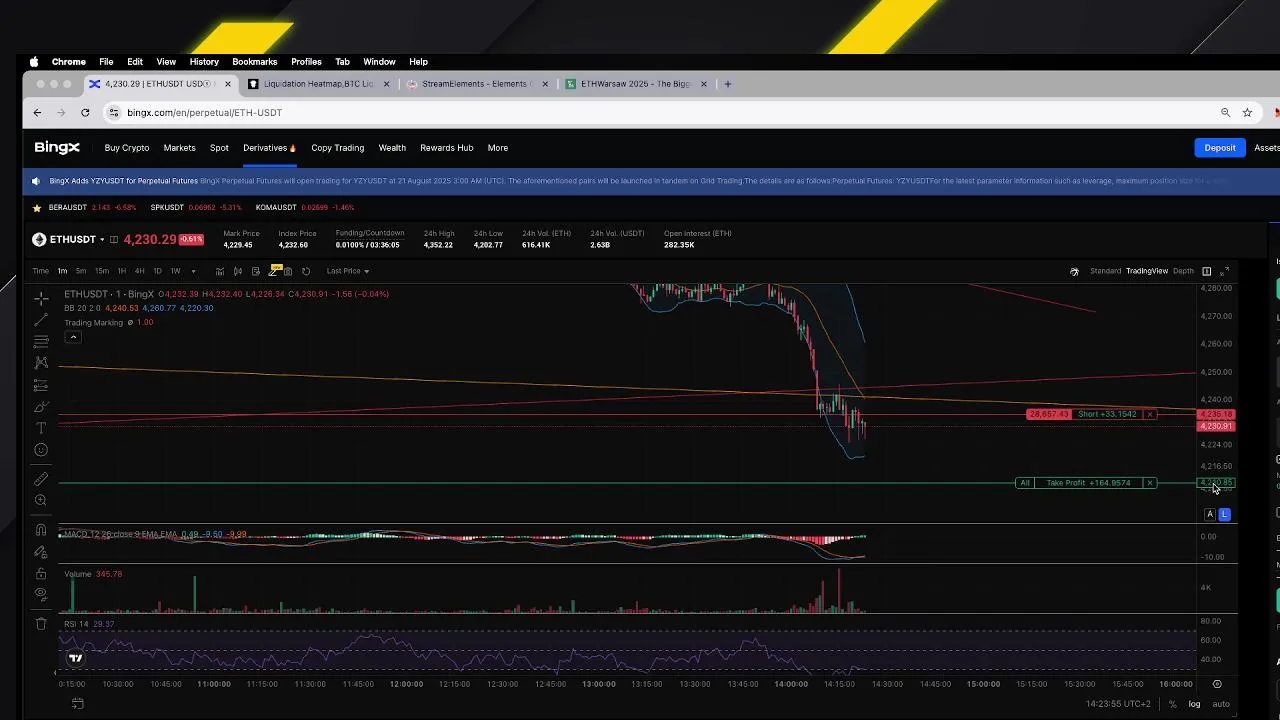The height and width of the screenshot is (720, 1280).
Task: Open the Bookmarks menu in macOS menu bar
Action: pos(254,62)
